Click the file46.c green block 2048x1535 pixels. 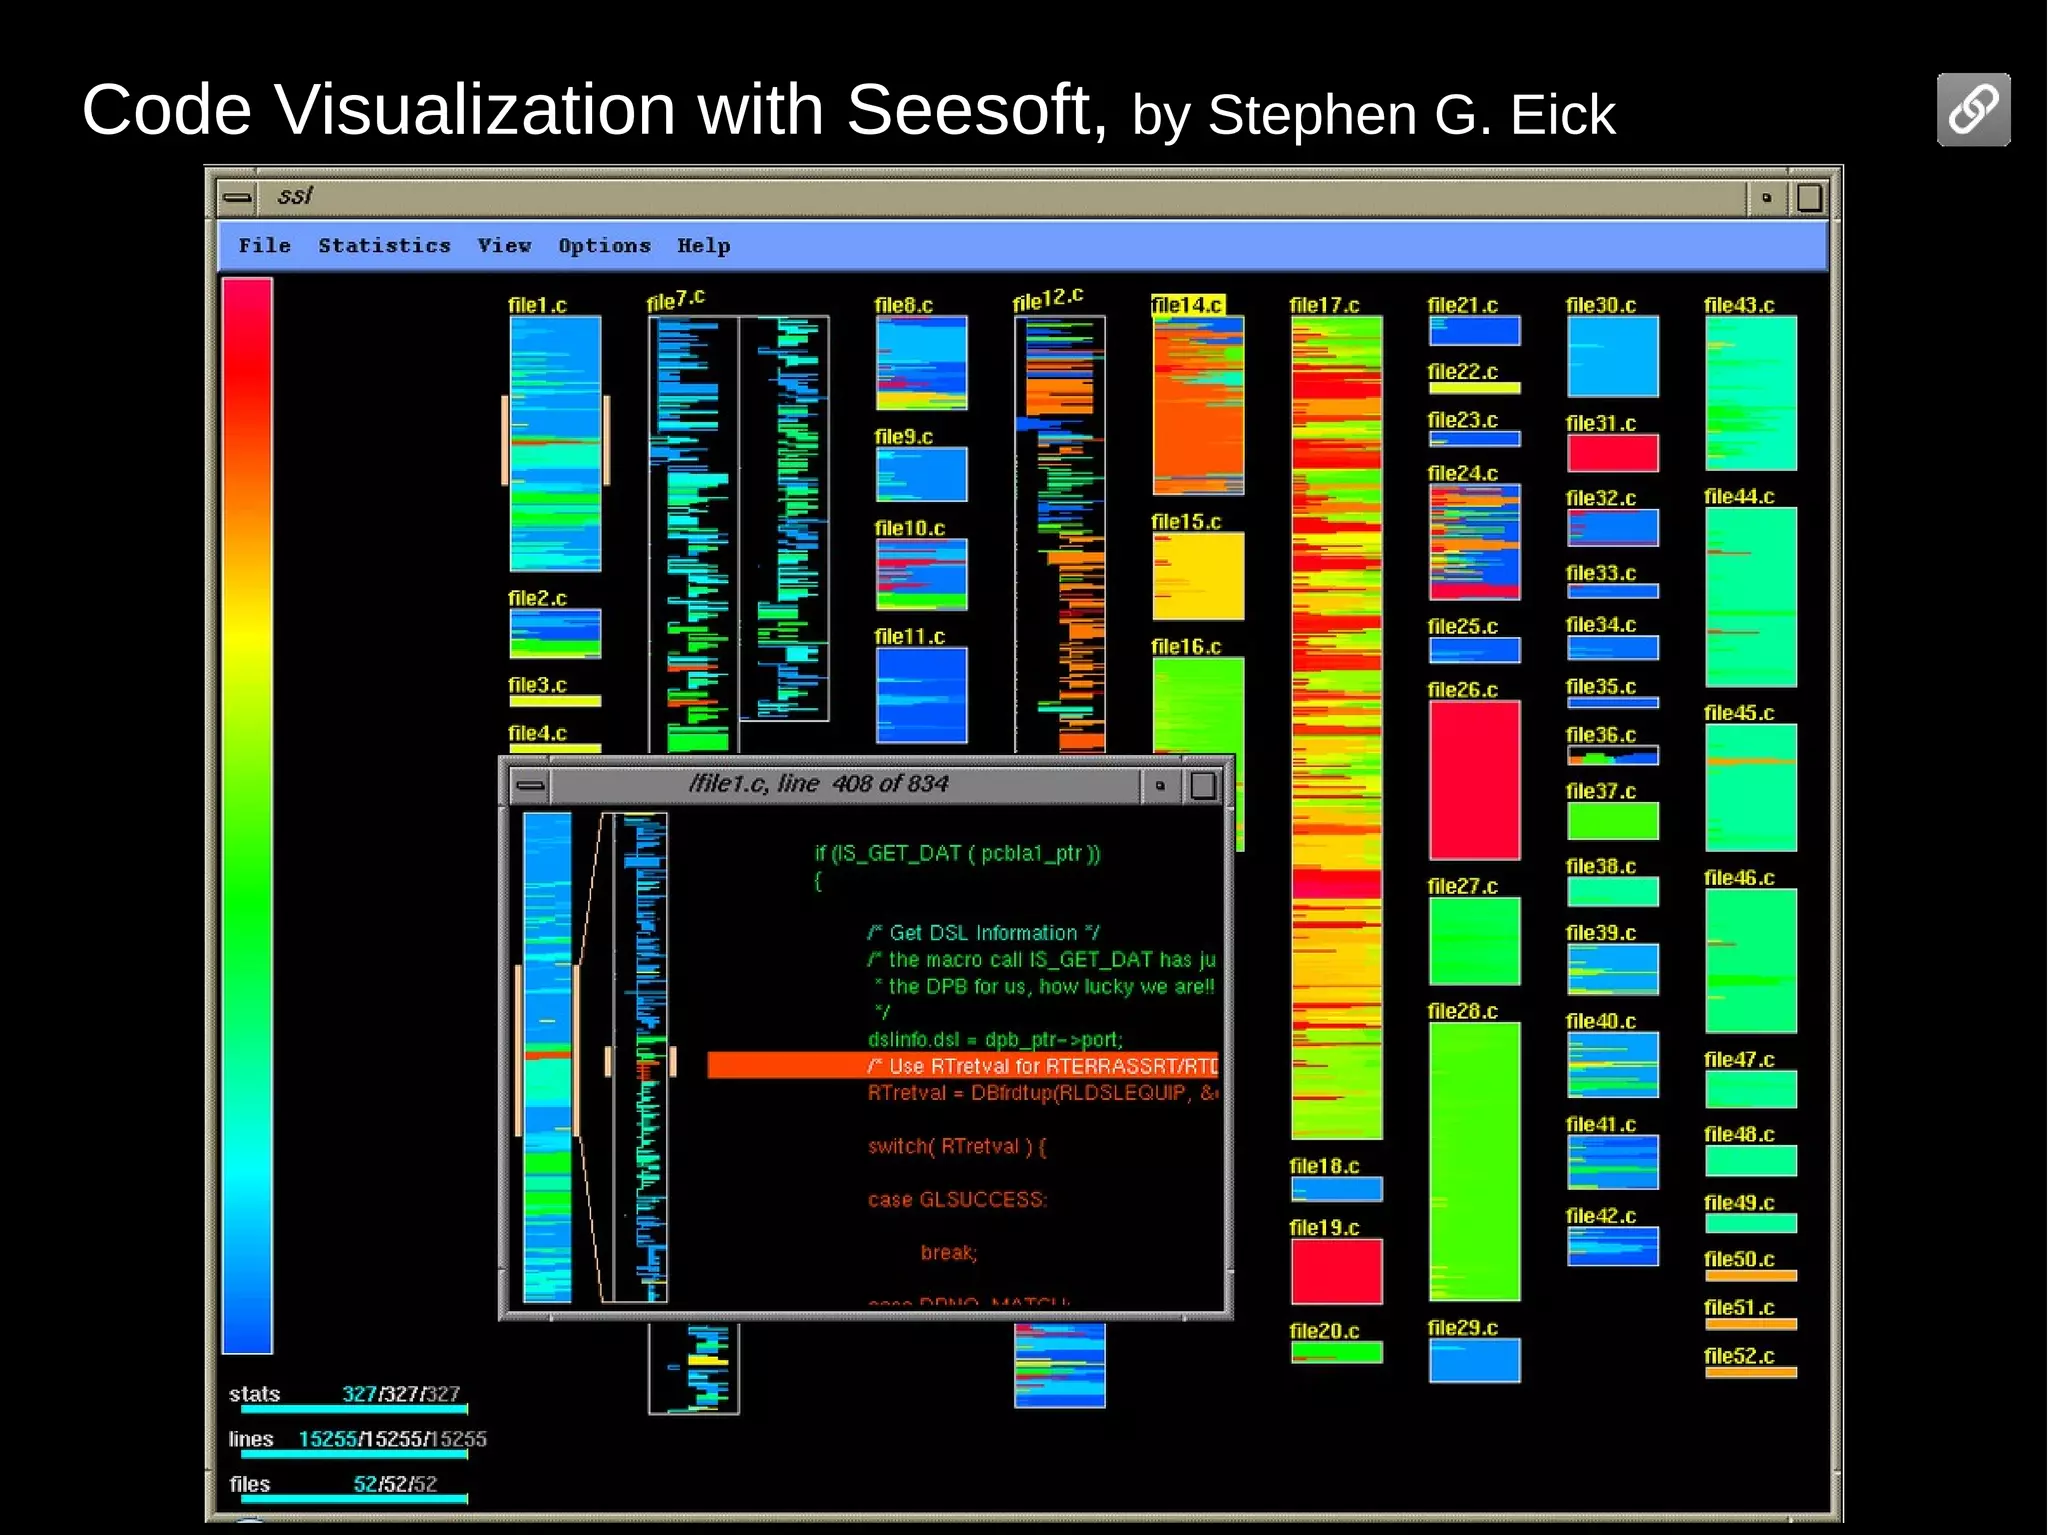coord(1750,960)
